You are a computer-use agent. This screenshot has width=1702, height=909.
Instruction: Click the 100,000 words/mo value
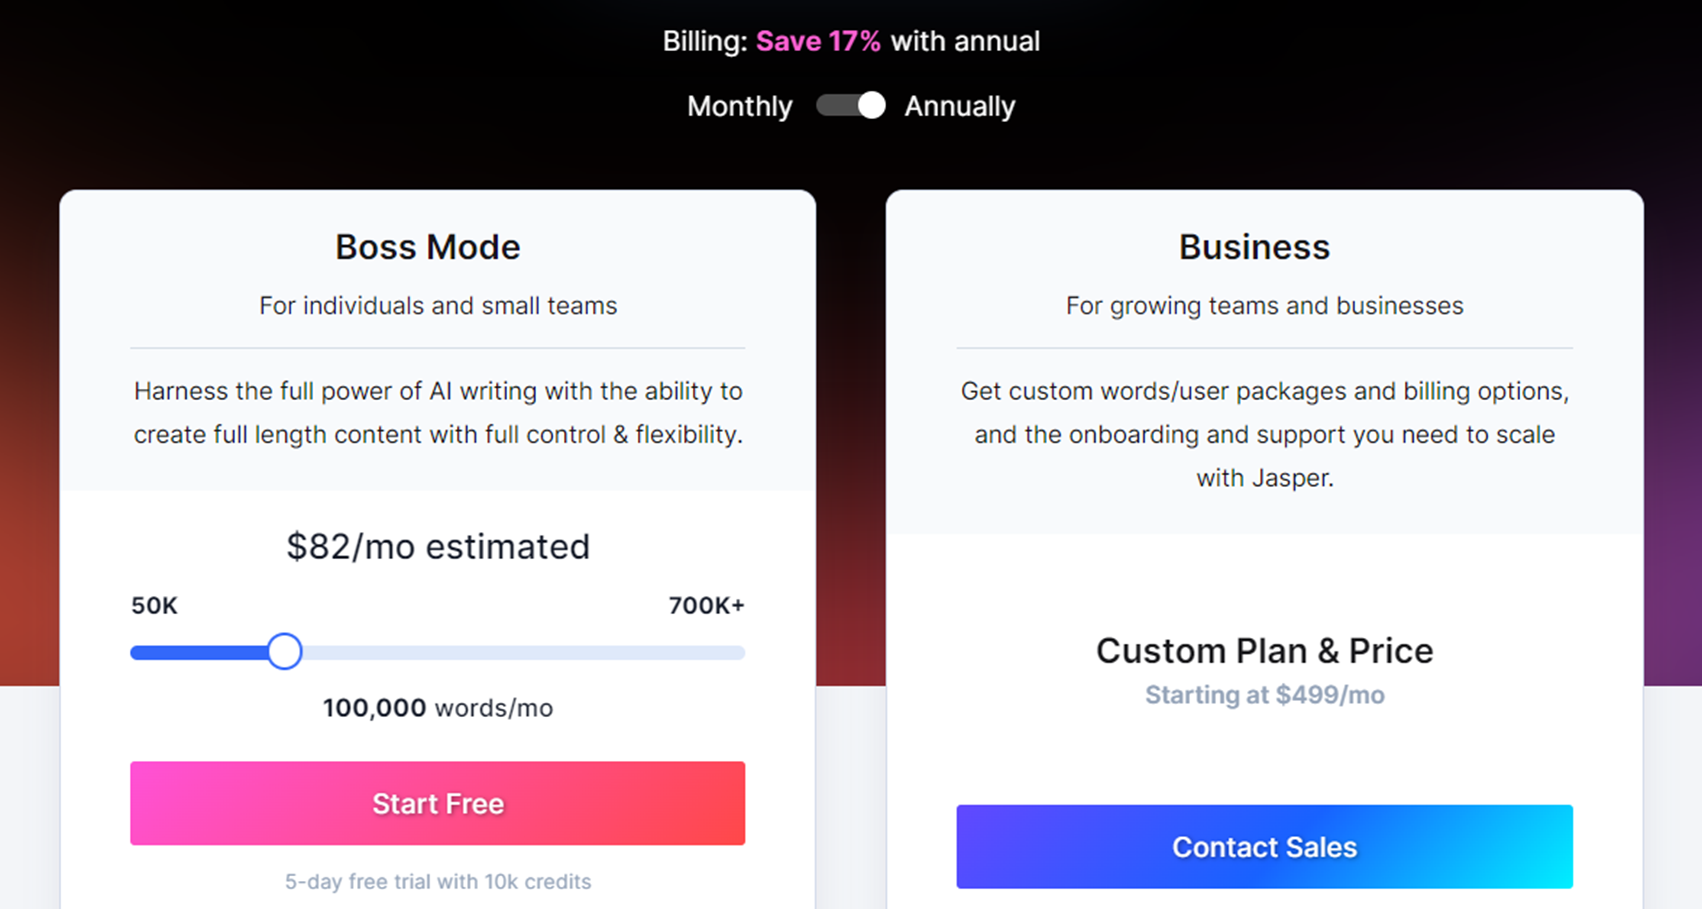pyautogui.click(x=438, y=708)
